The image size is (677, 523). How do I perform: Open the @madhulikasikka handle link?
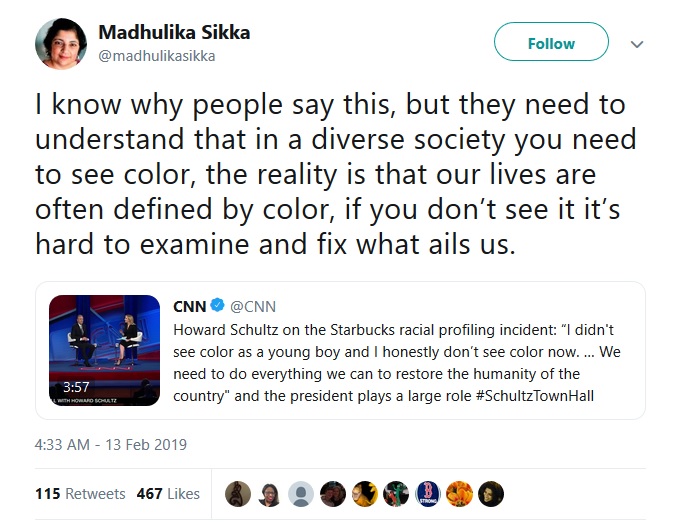click(x=157, y=56)
